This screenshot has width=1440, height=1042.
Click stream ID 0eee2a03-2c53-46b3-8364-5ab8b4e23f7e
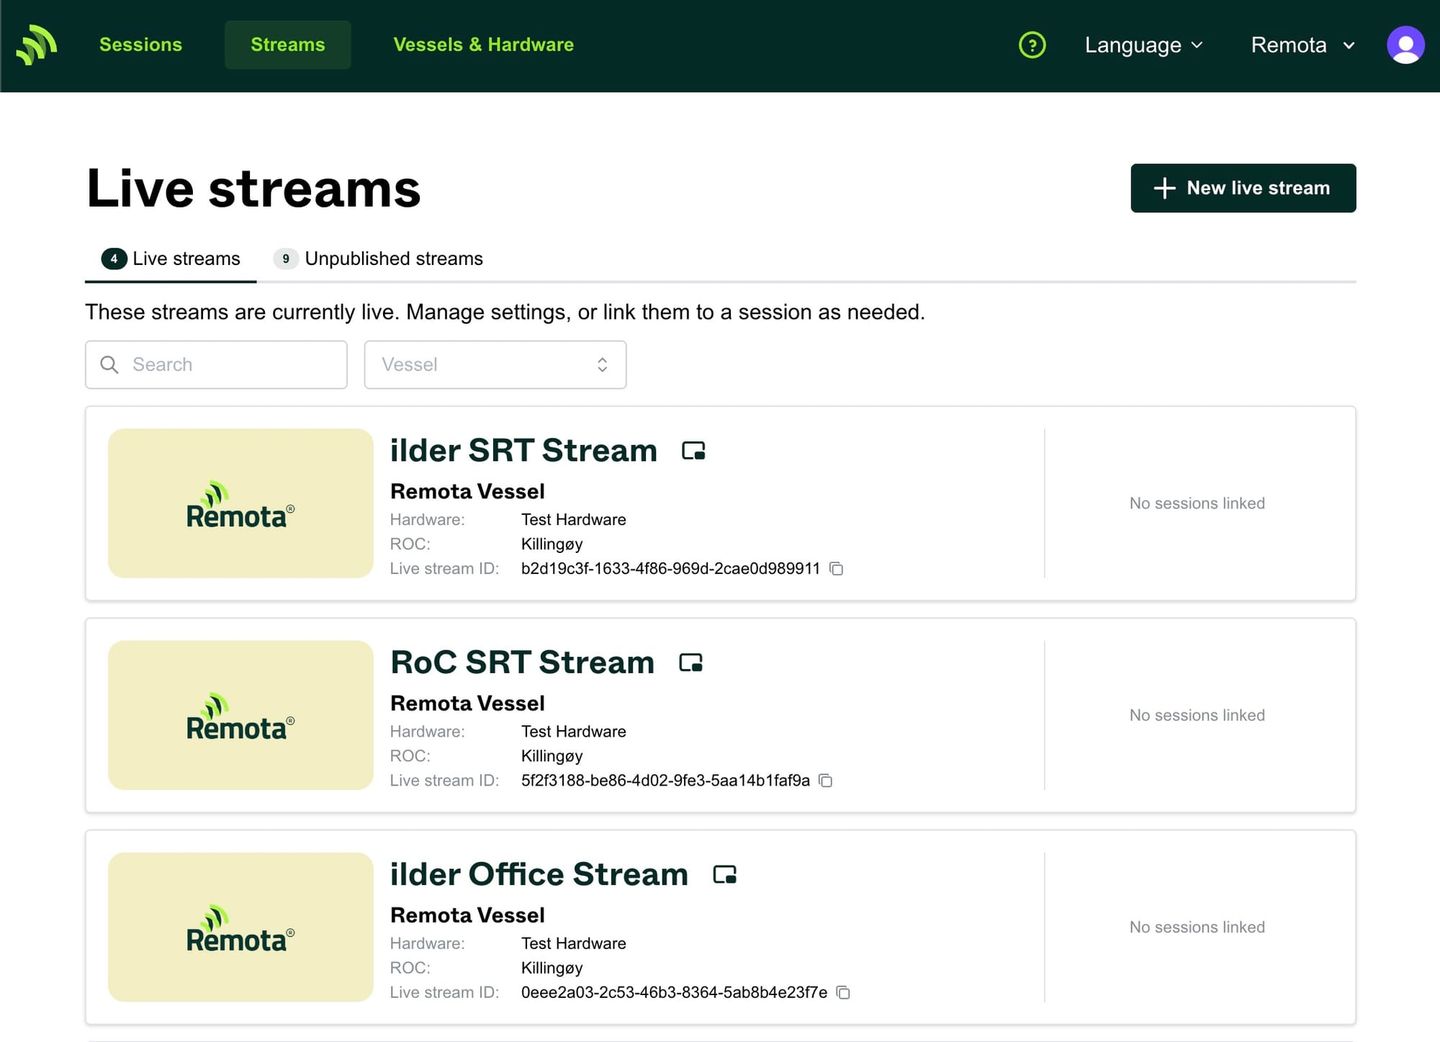coord(674,993)
